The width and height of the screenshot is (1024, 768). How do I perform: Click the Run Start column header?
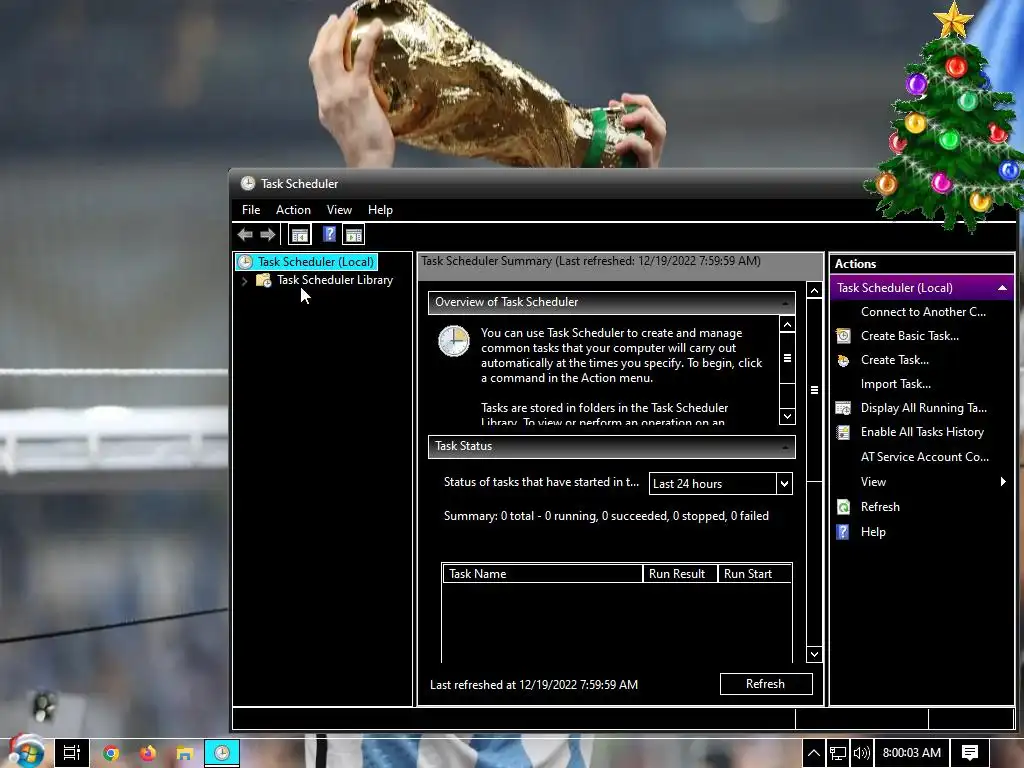pos(754,574)
